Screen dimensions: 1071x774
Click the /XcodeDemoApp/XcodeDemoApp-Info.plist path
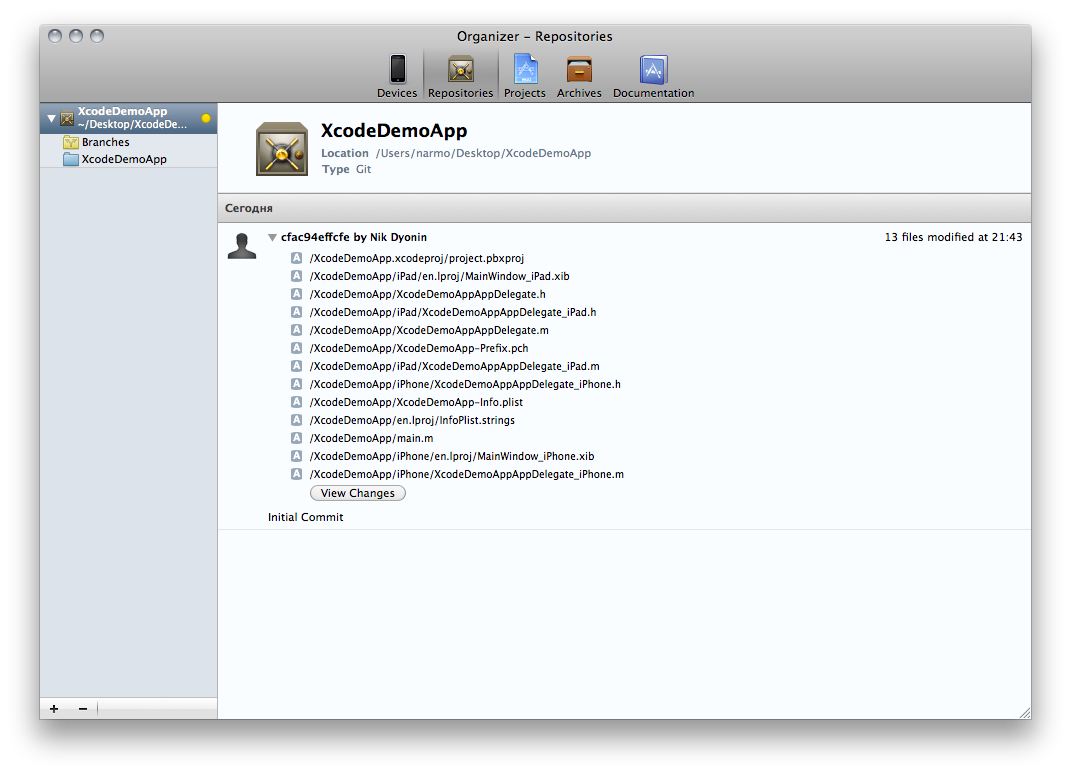416,402
